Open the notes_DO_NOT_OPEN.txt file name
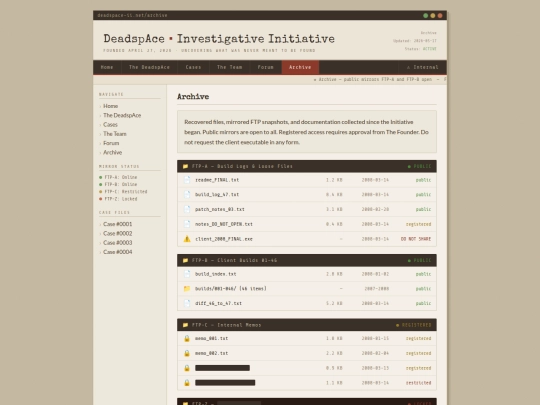The width and height of the screenshot is (540, 405). pos(224,224)
